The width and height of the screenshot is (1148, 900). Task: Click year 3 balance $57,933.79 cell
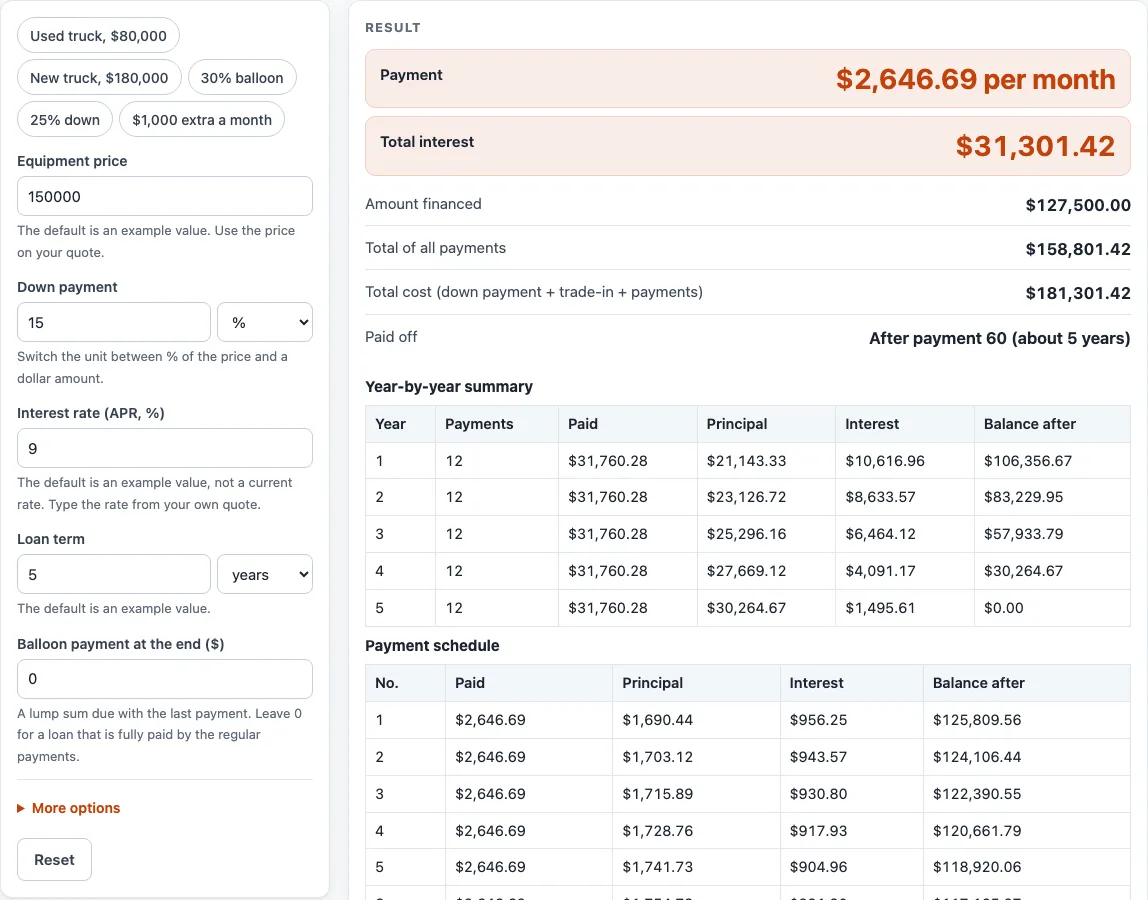click(x=1052, y=534)
